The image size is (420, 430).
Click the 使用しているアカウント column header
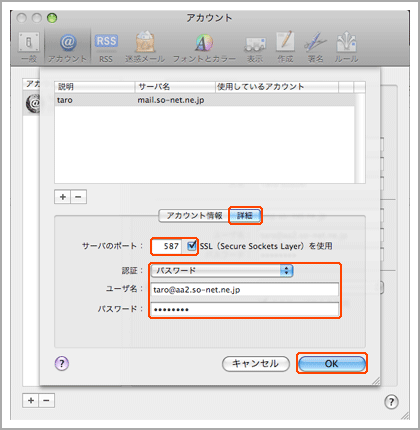[277, 87]
